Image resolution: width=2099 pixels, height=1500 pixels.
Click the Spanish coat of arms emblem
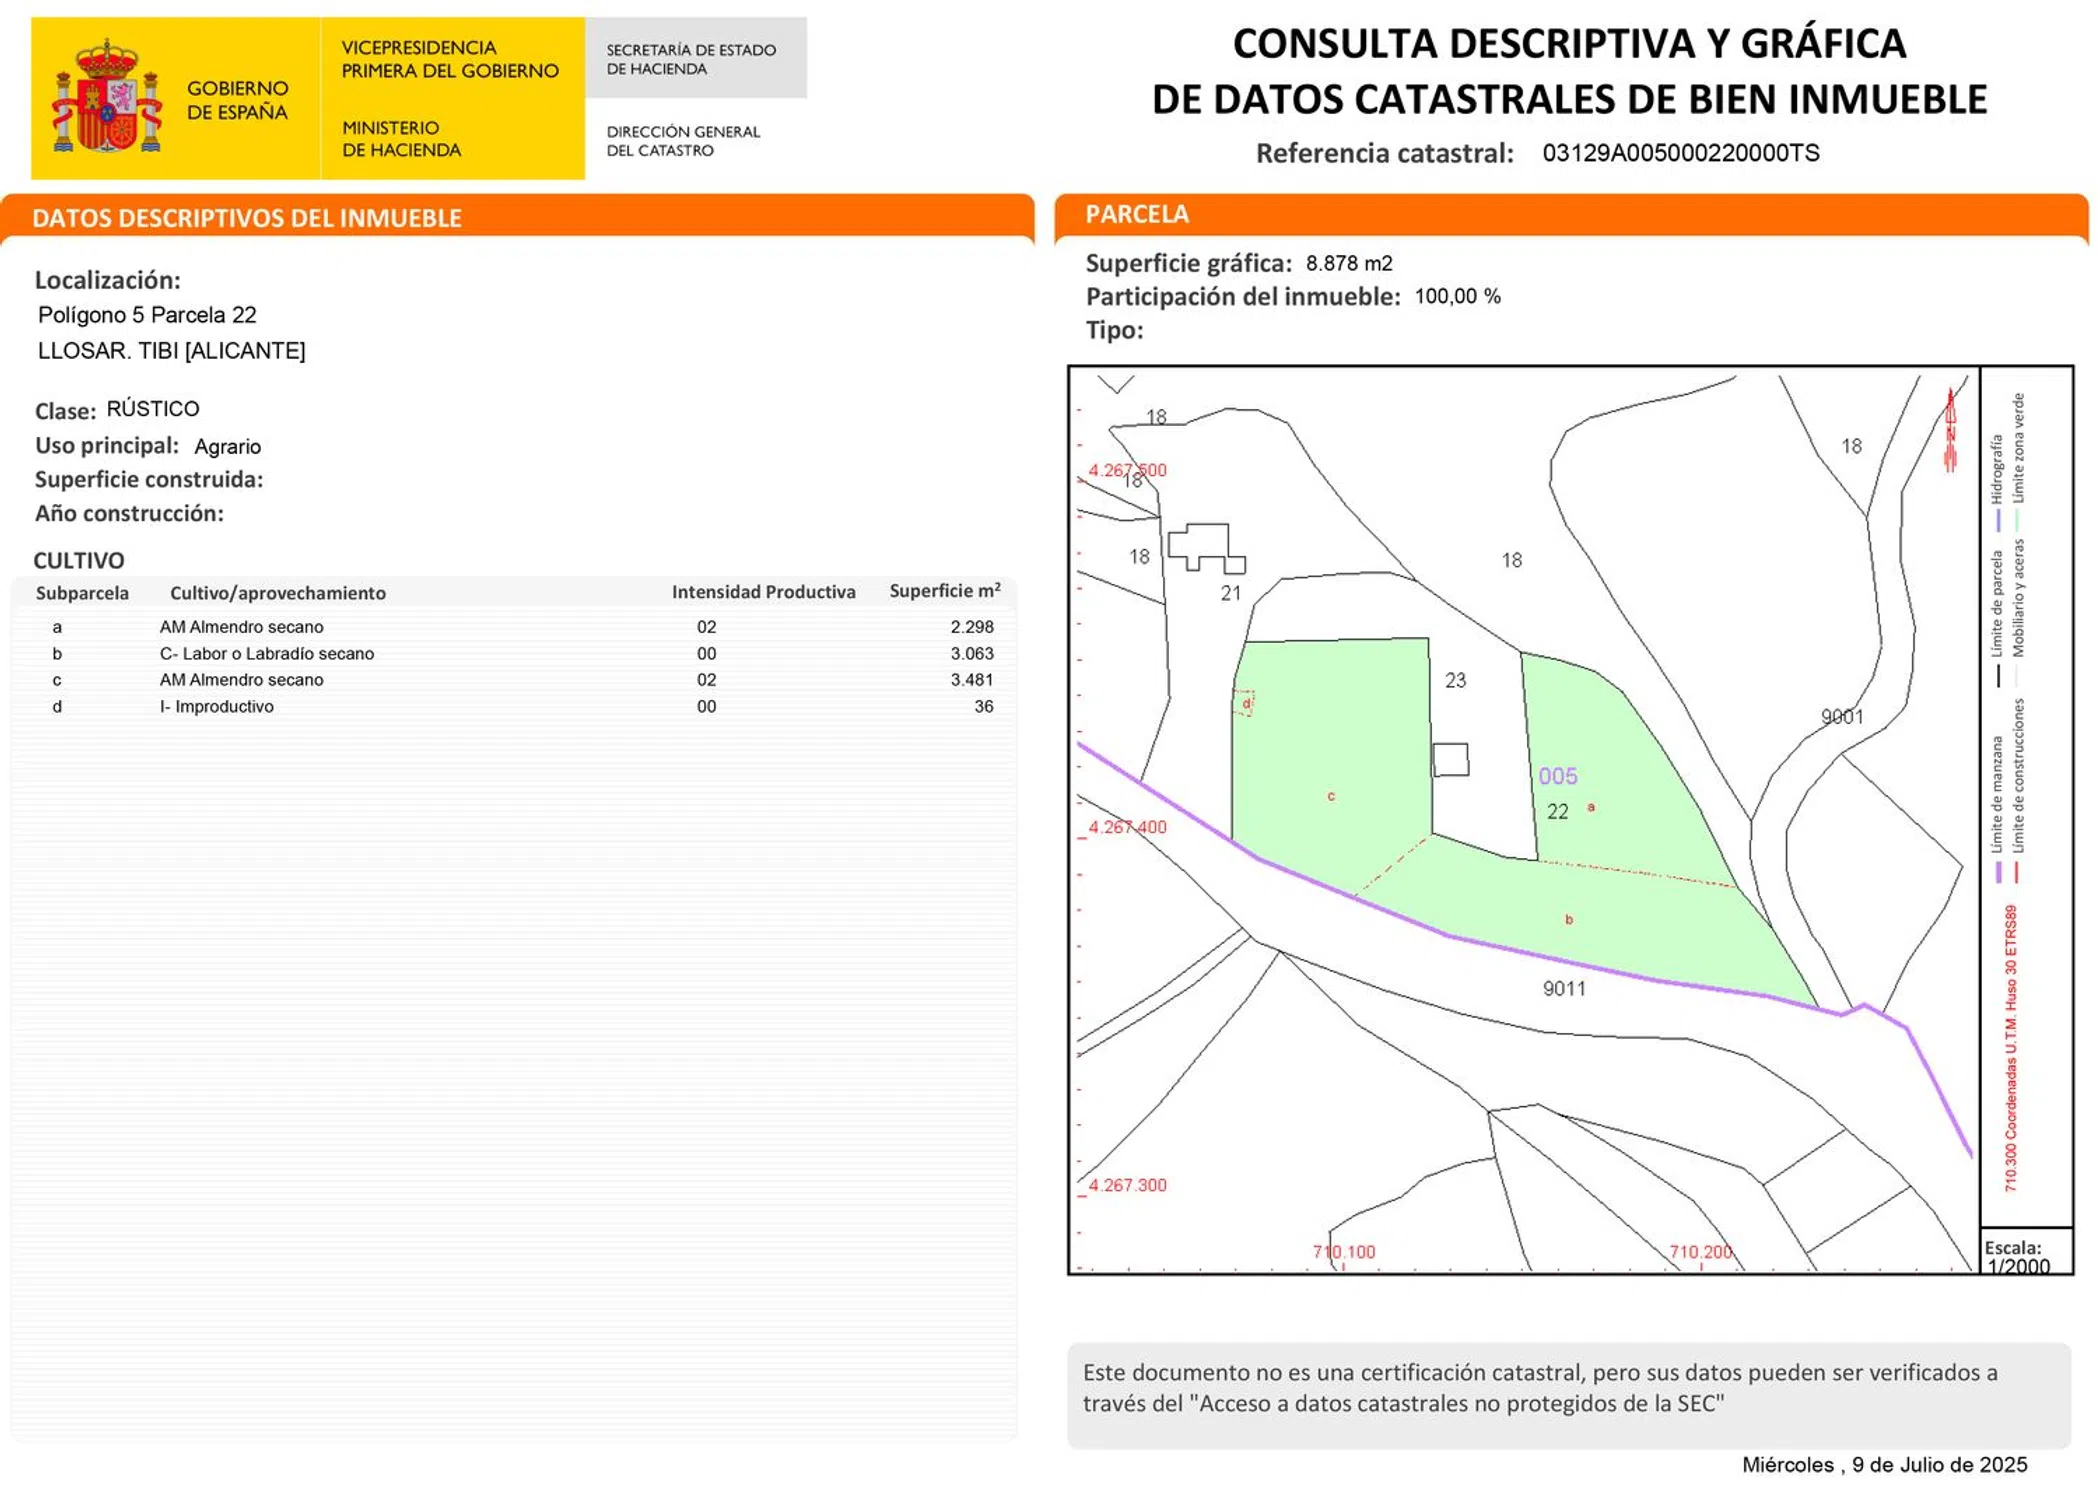[107, 98]
